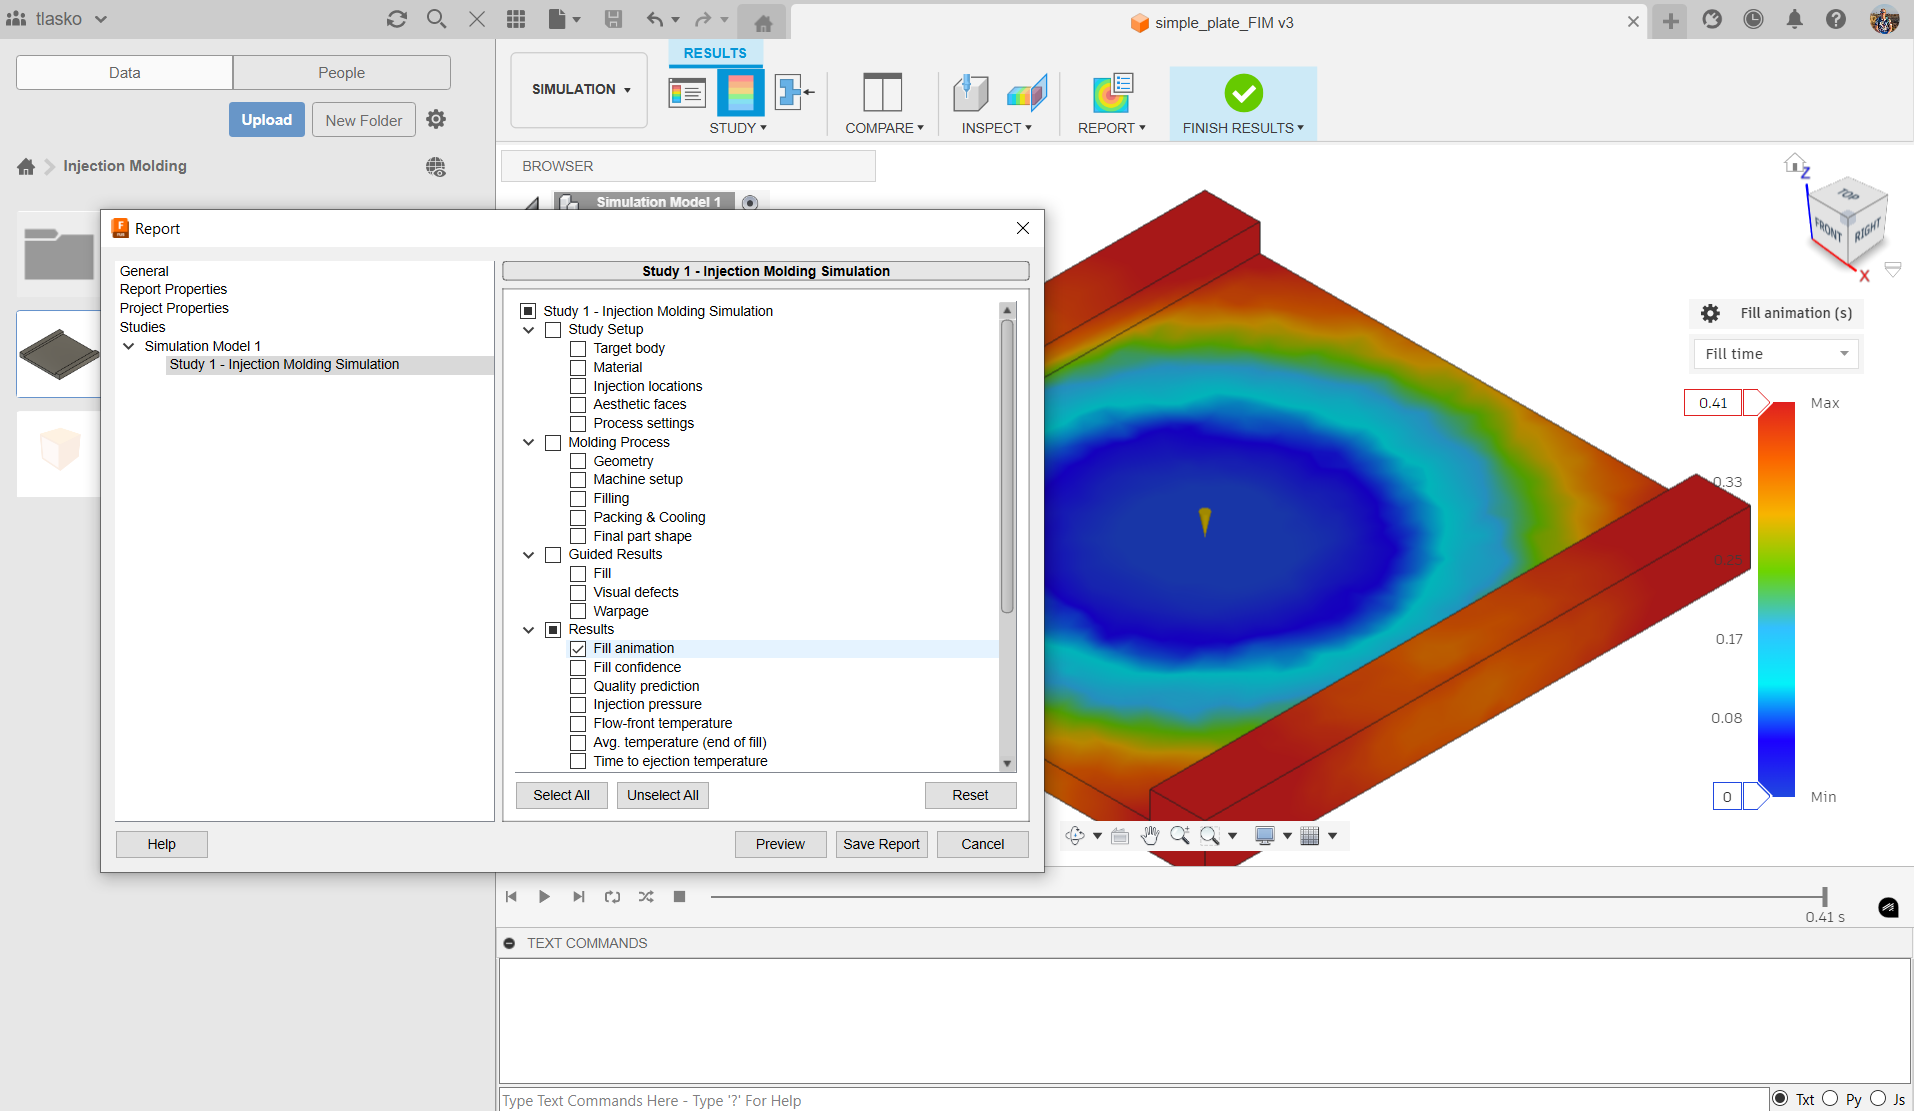
Task: Uncheck the Fill animation checkbox
Action: click(578, 648)
